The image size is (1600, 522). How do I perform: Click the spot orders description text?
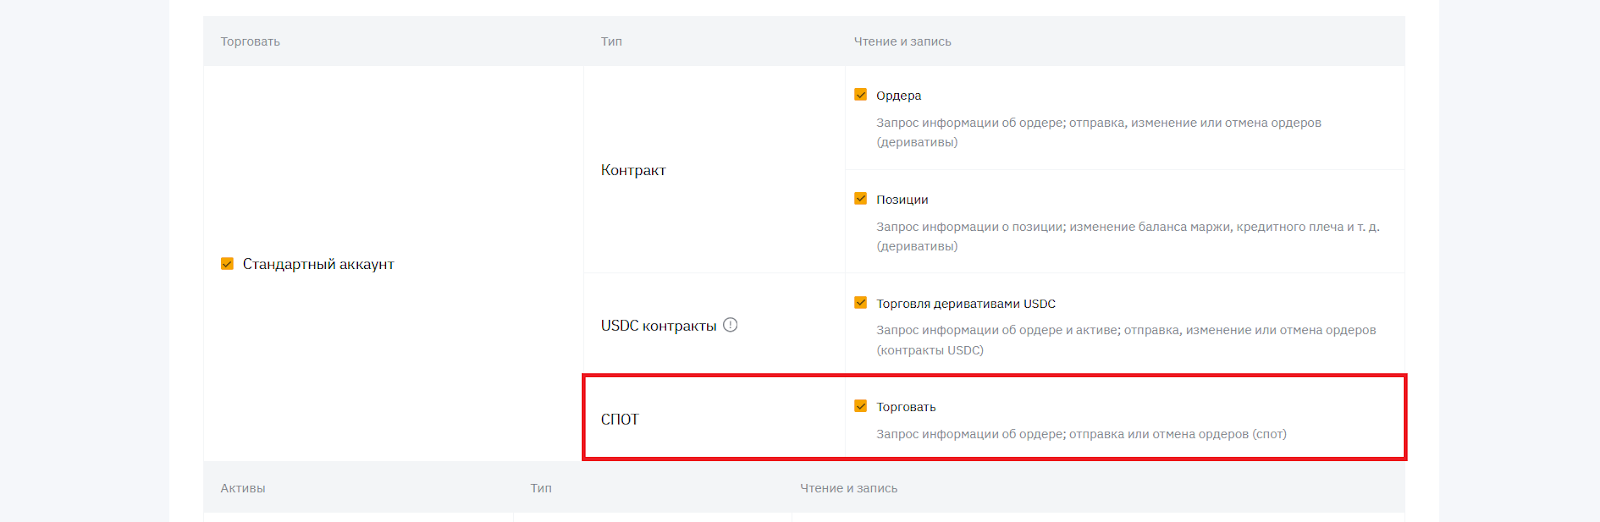click(x=1081, y=434)
